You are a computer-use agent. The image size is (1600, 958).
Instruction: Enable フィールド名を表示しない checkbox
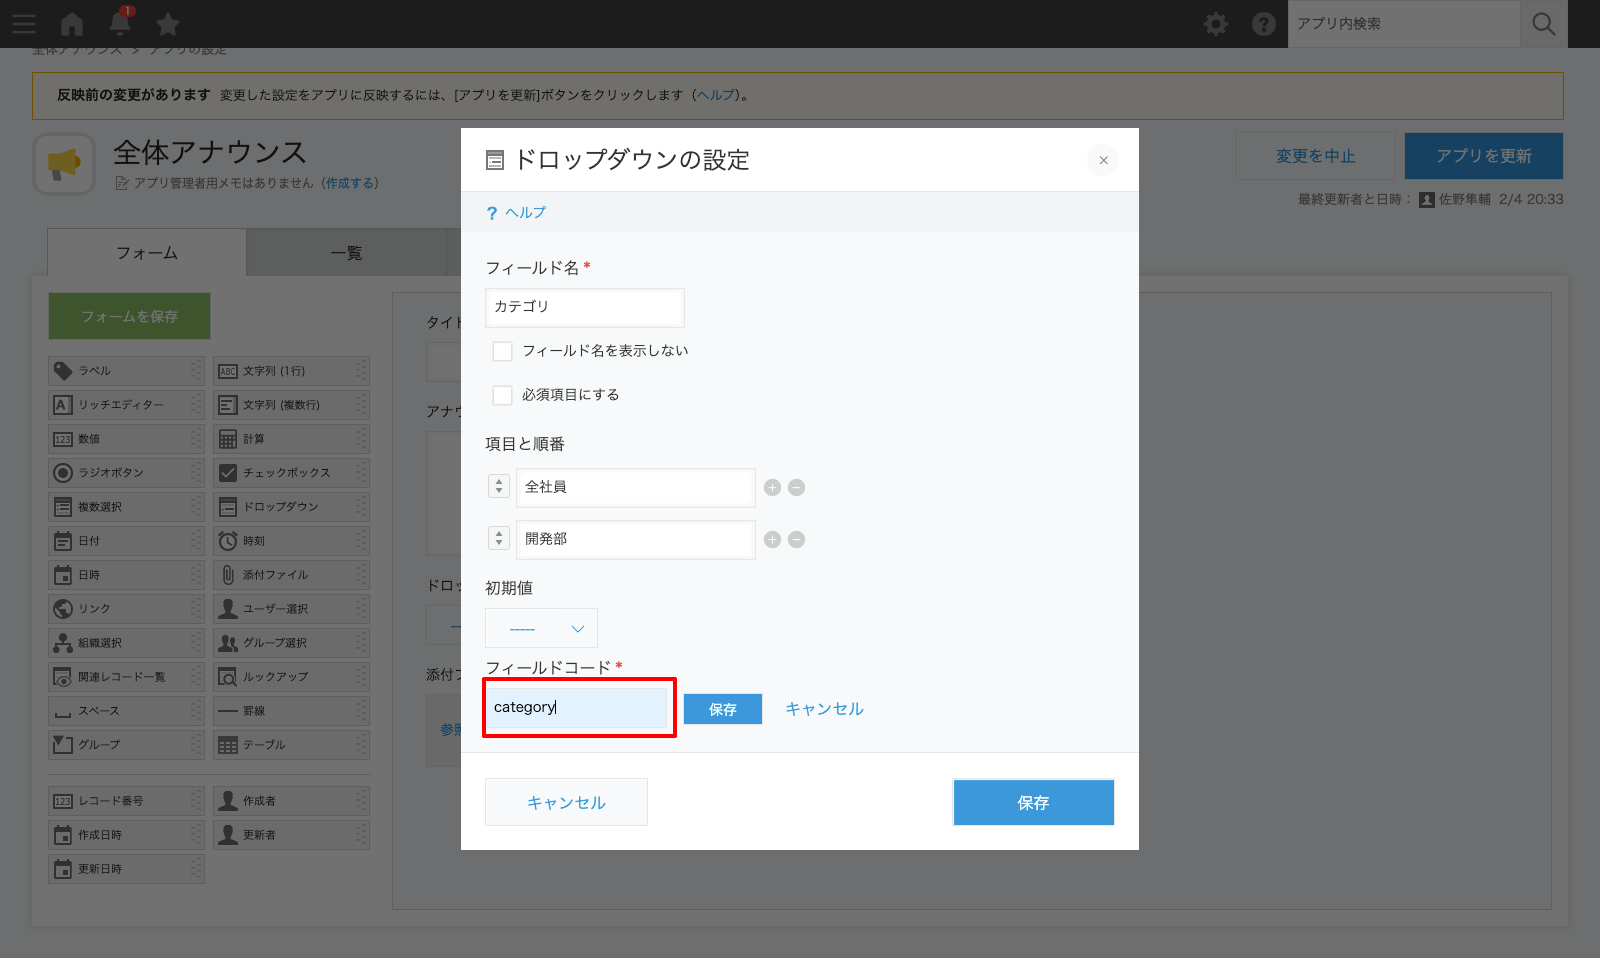click(502, 351)
